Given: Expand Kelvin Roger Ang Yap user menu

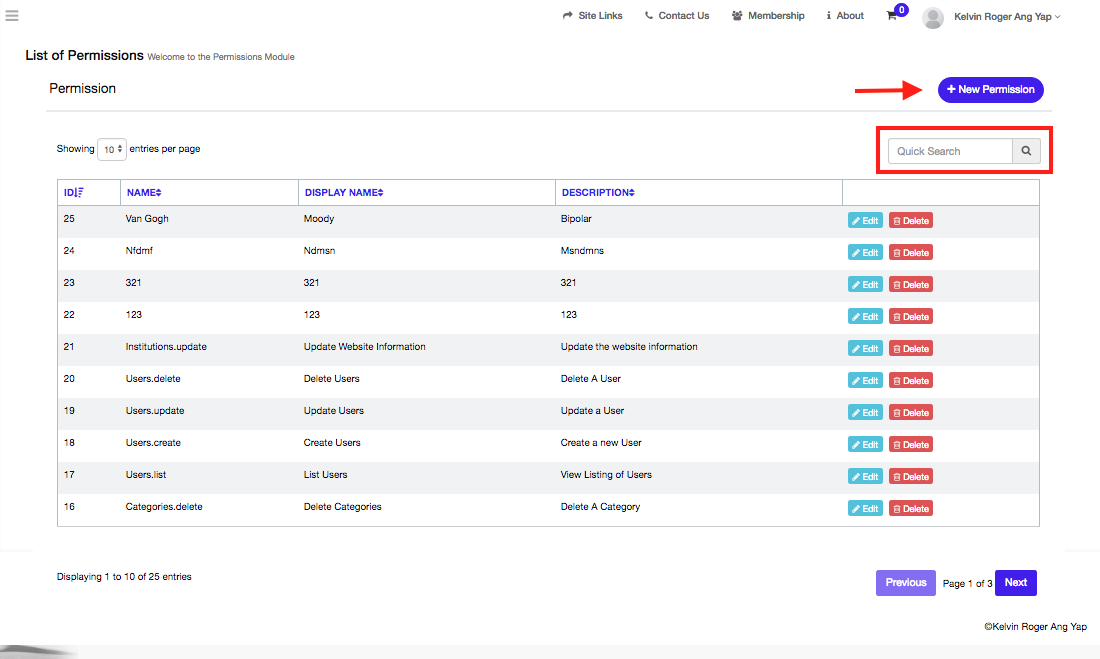Looking at the screenshot, I should coord(1007,17).
